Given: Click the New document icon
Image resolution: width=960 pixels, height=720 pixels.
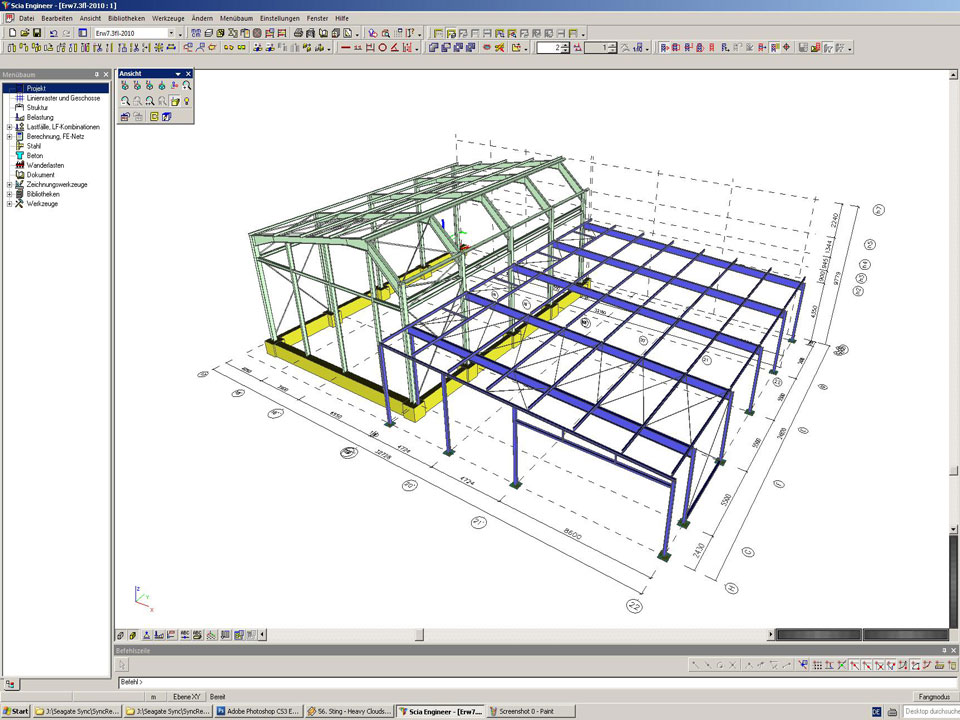Looking at the screenshot, I should 11,33.
